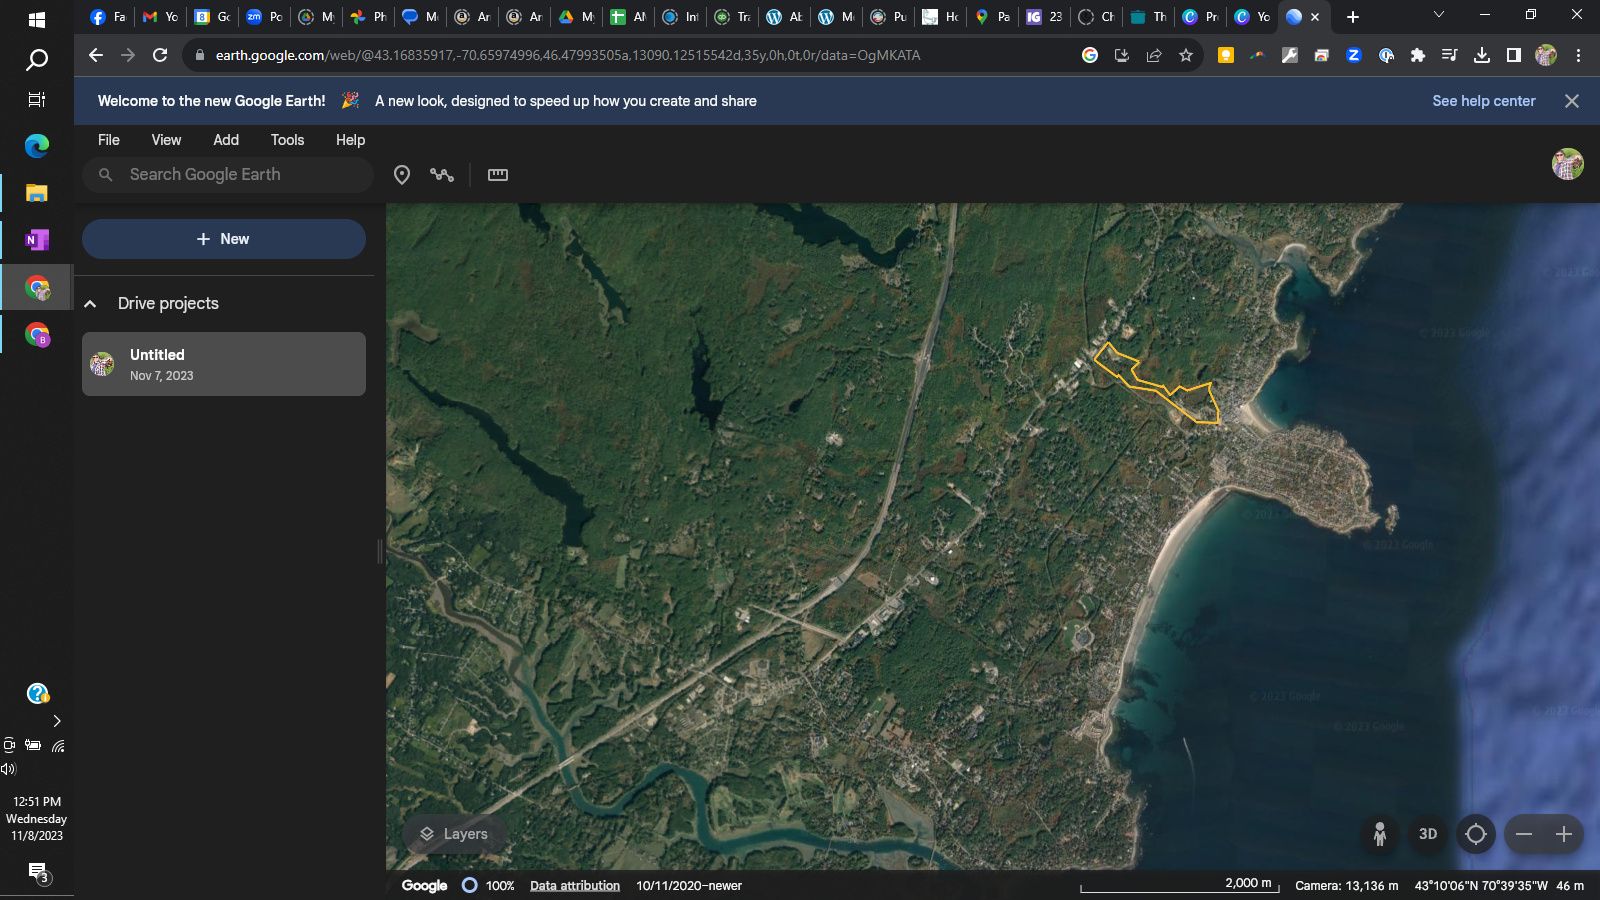Follow the See help center link
Image resolution: width=1600 pixels, height=900 pixels.
coord(1484,101)
